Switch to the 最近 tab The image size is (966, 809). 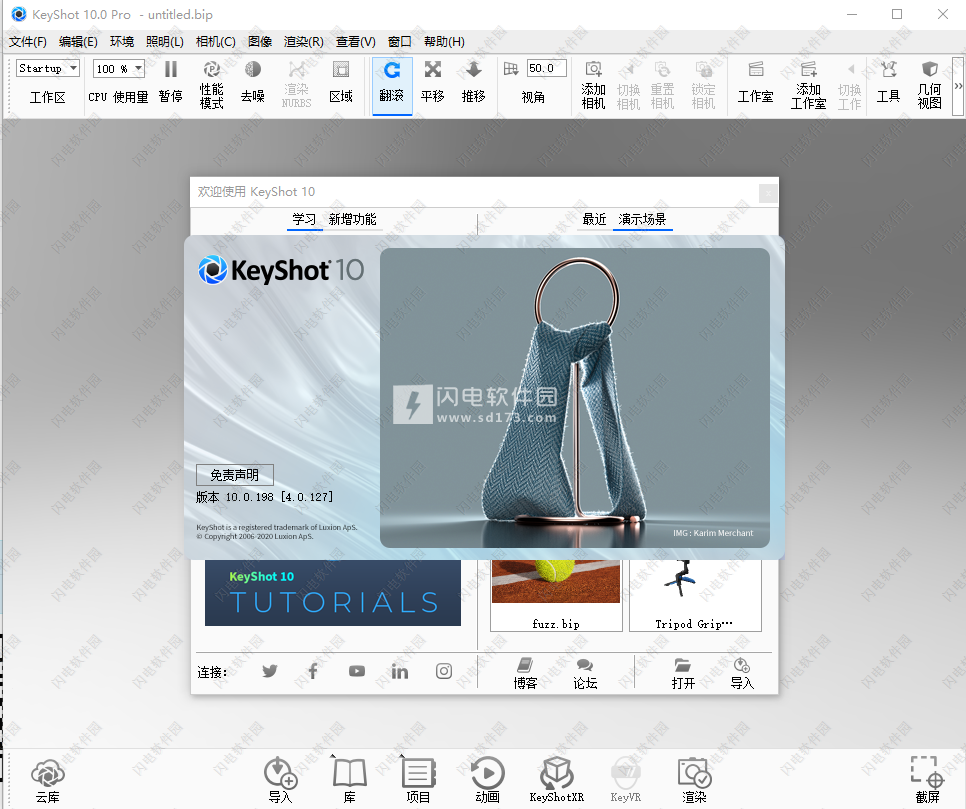coord(595,219)
